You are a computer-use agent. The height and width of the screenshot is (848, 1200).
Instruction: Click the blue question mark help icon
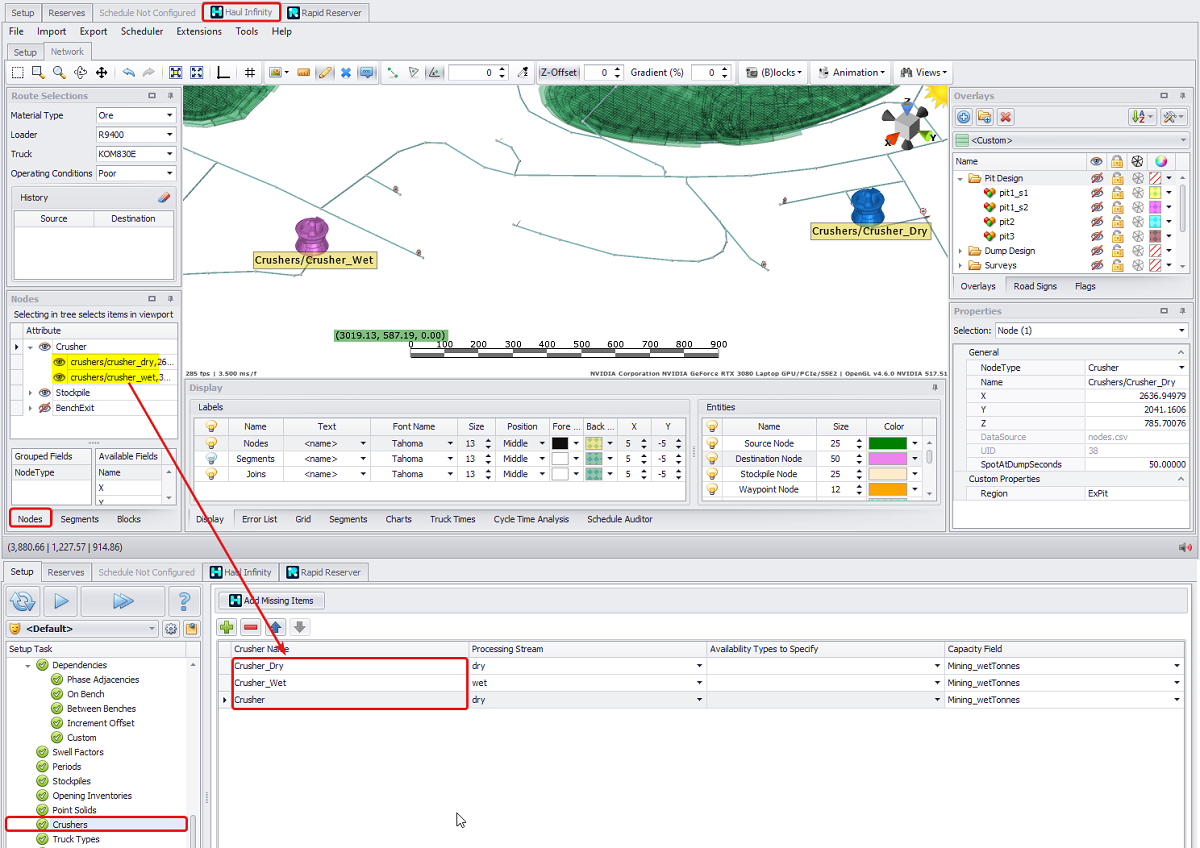[x=183, y=601]
